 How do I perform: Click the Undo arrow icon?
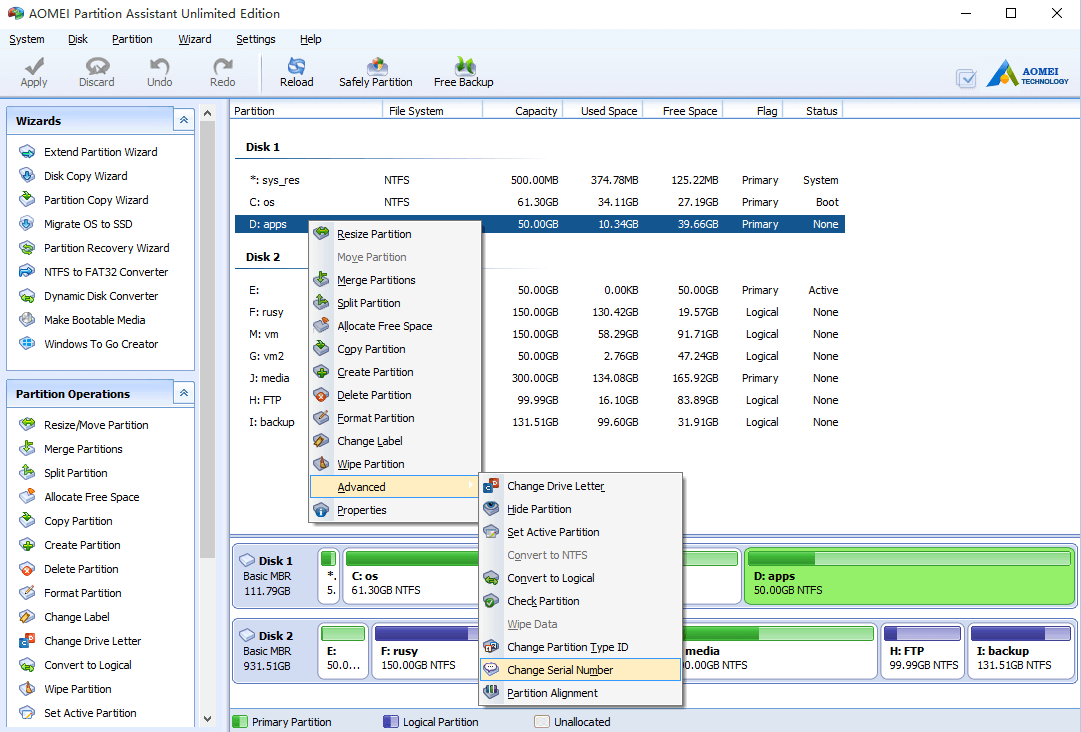(159, 66)
